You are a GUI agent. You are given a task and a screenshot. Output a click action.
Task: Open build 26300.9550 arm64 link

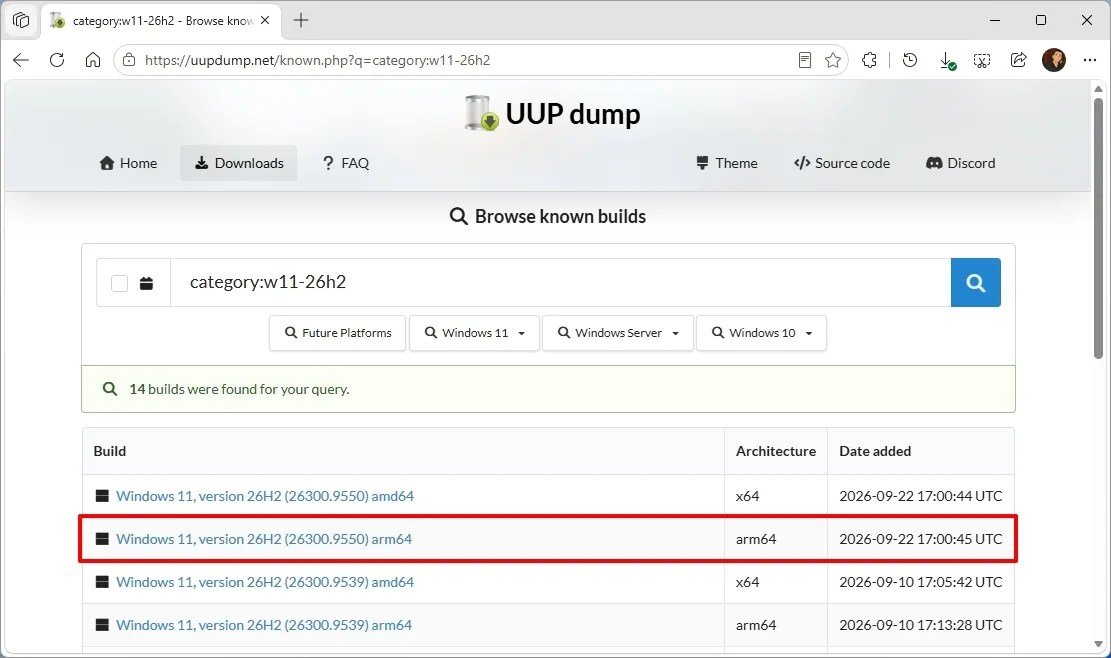click(x=264, y=539)
